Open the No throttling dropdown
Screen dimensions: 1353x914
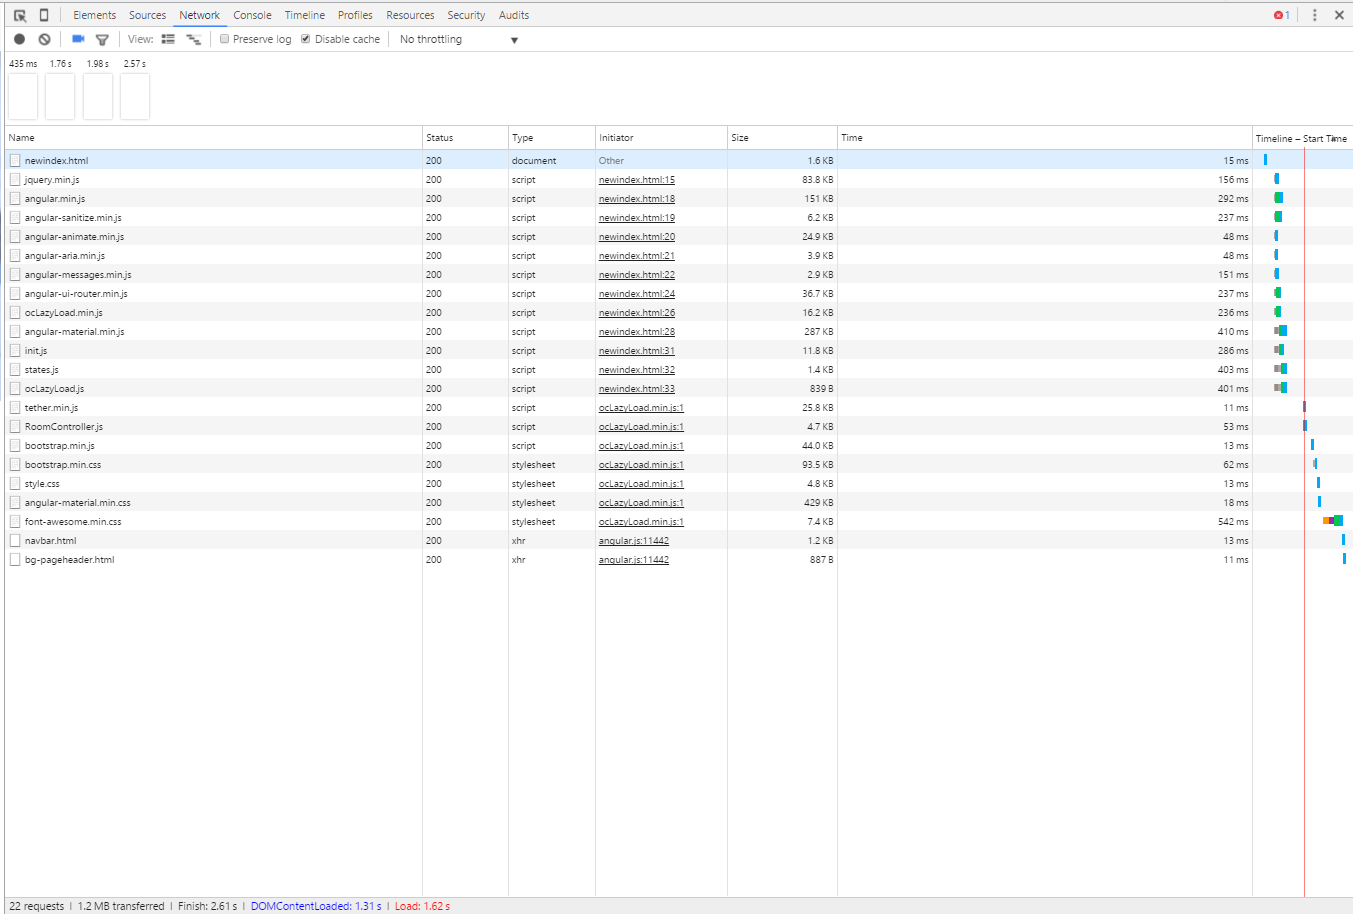458,40
